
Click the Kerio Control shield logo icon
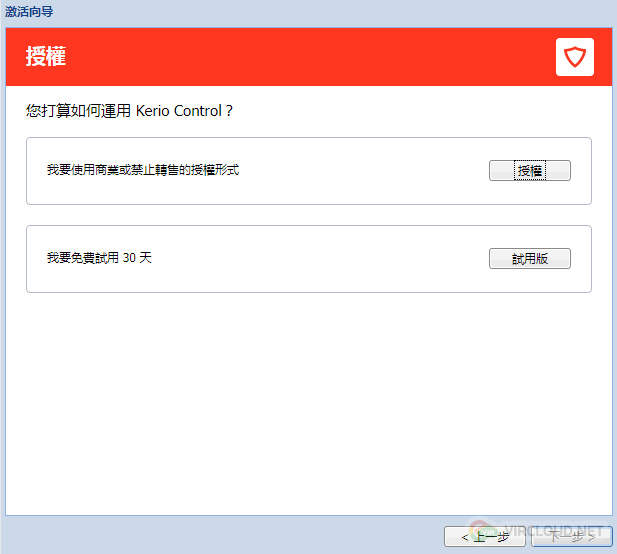click(x=575, y=57)
